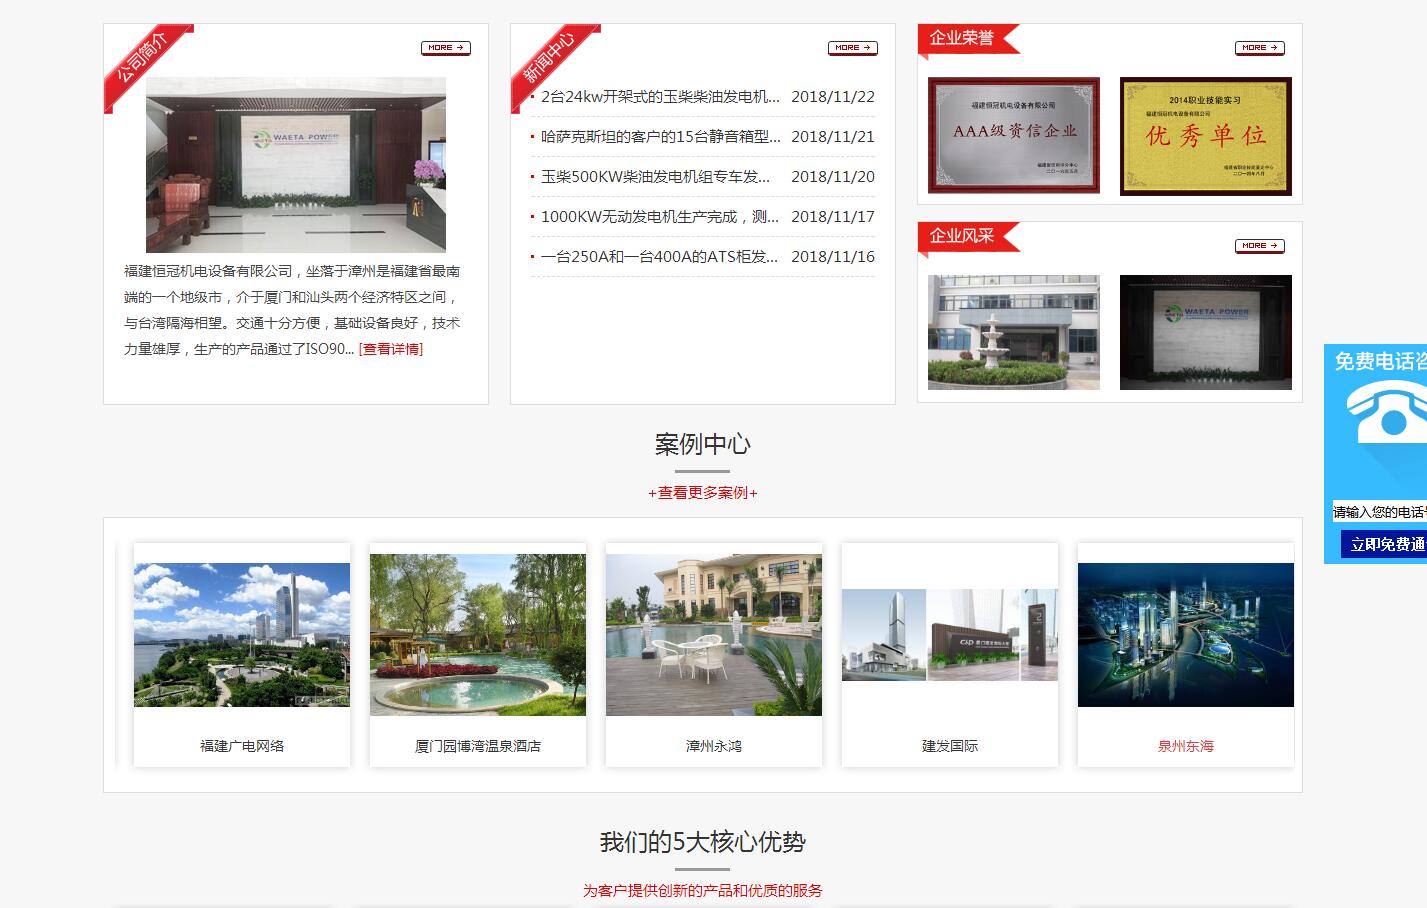The width and height of the screenshot is (1427, 908).
Task: Click MORE button in enterprise style panel
Action: click(1259, 246)
